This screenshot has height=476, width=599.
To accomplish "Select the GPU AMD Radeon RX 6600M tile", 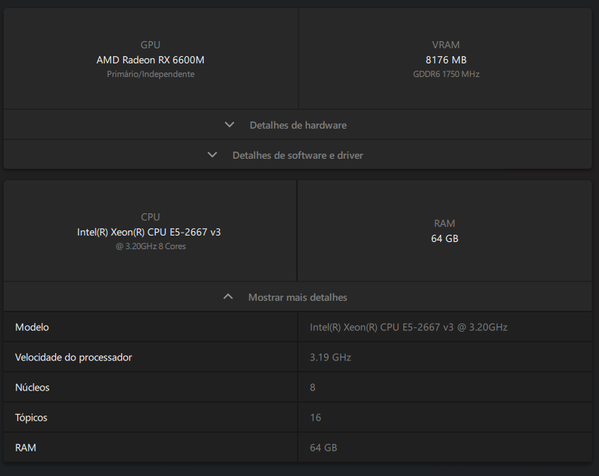I will point(151,59).
